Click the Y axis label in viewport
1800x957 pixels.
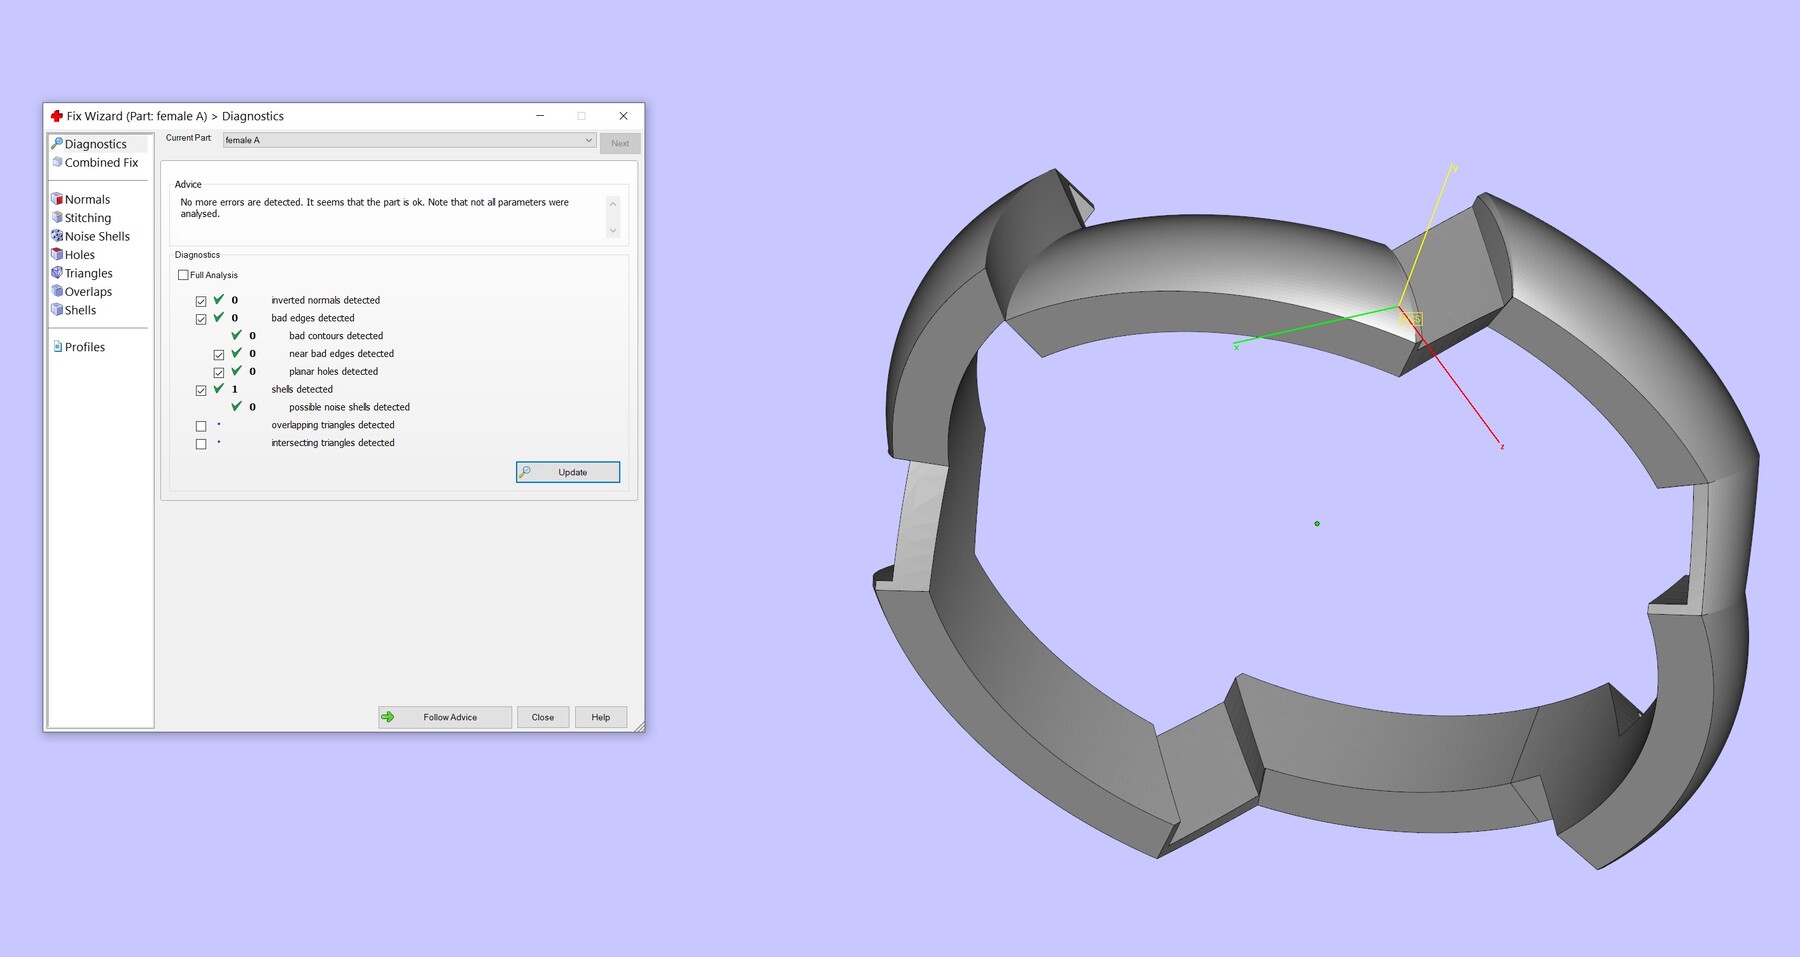pyautogui.click(x=1455, y=168)
